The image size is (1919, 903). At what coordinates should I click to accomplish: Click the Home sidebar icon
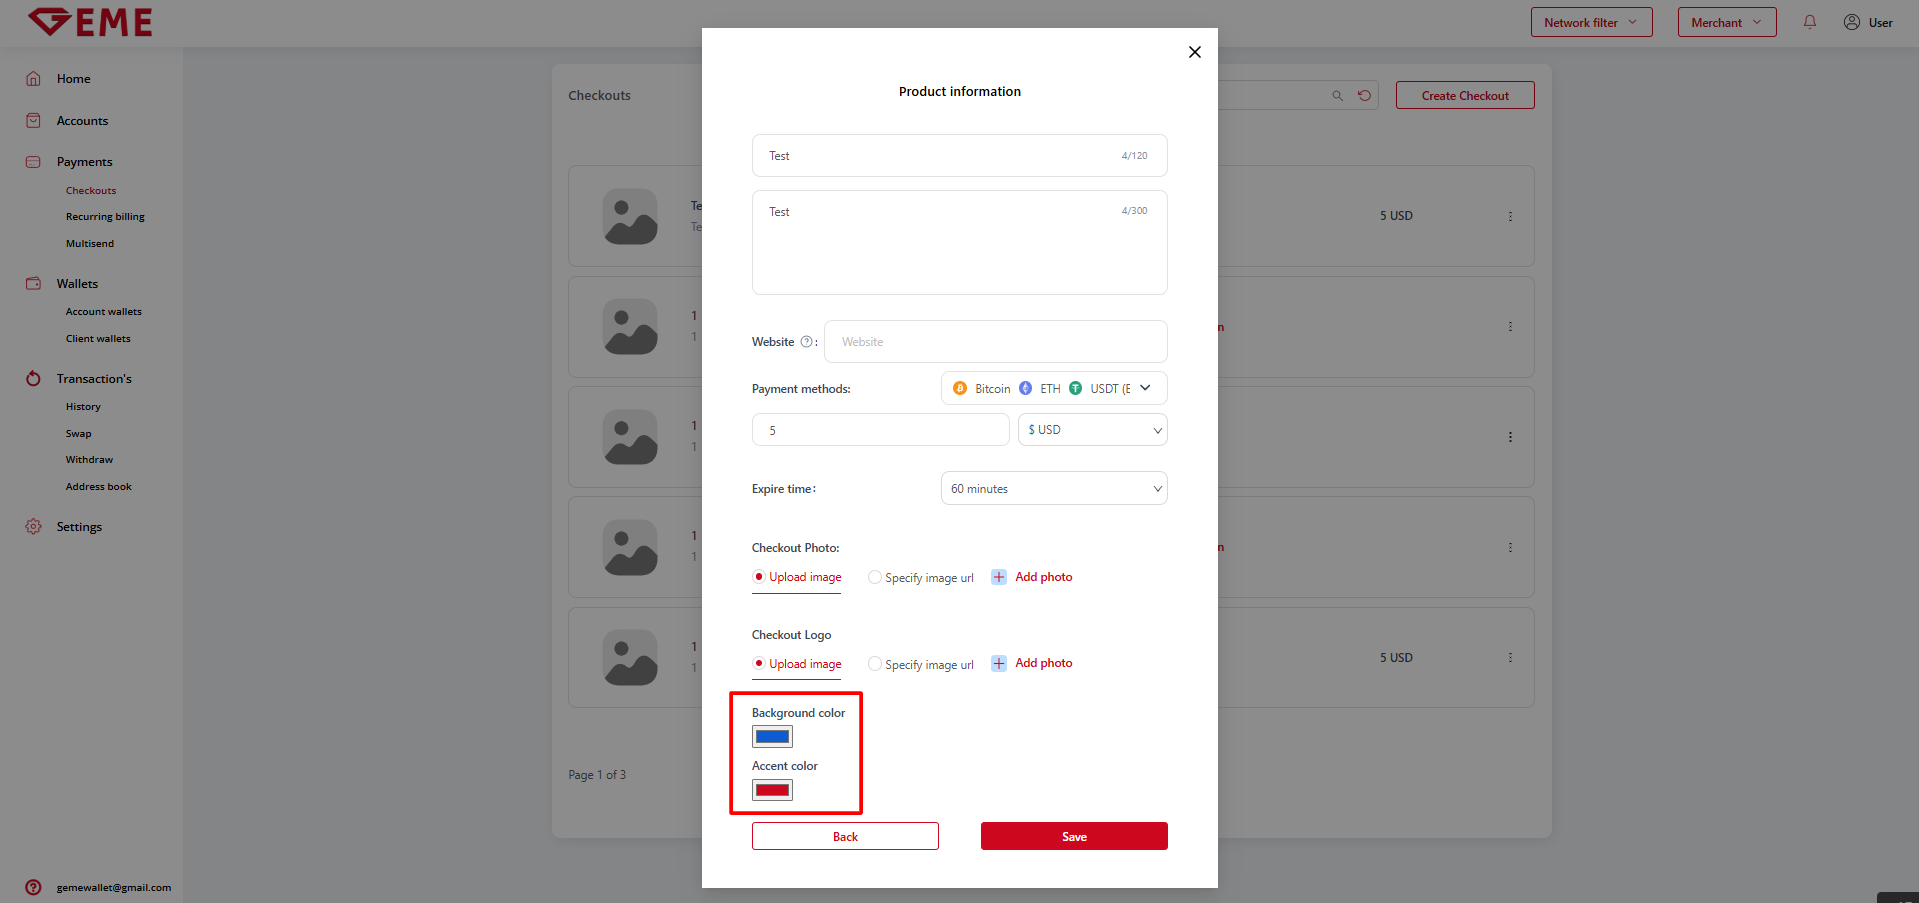click(33, 79)
